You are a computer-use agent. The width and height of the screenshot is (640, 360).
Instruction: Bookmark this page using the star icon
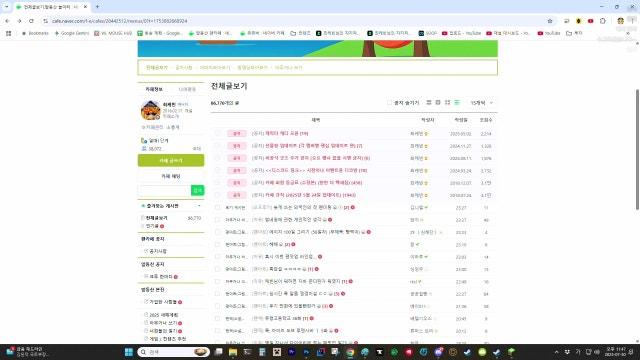point(550,21)
